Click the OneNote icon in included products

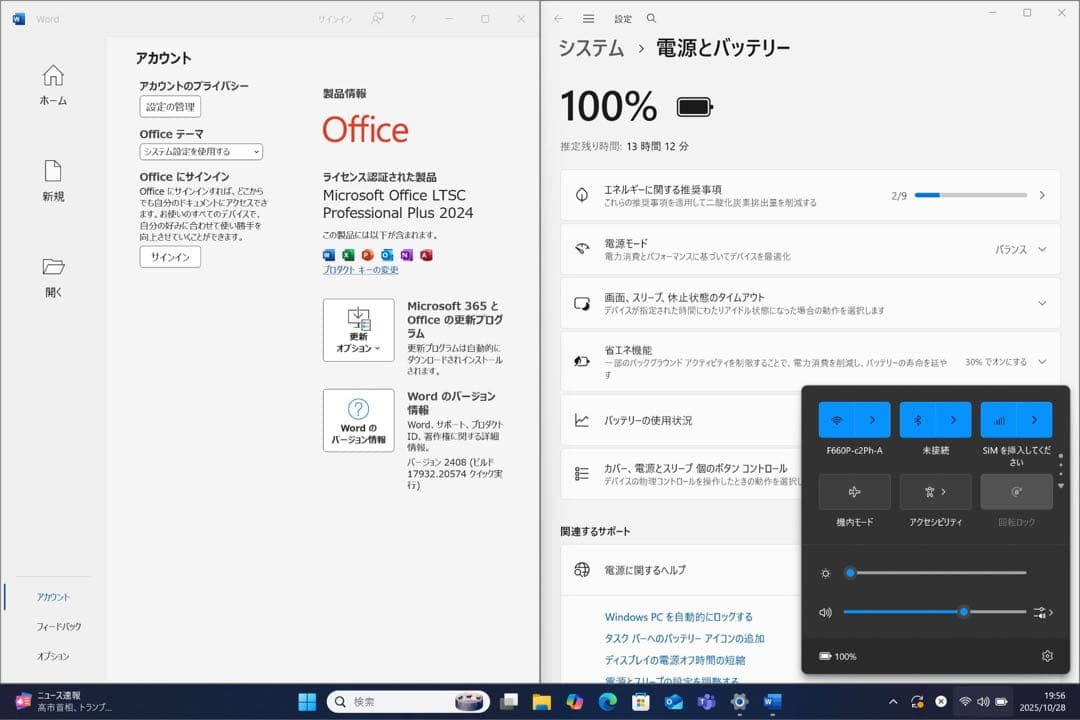[405, 255]
